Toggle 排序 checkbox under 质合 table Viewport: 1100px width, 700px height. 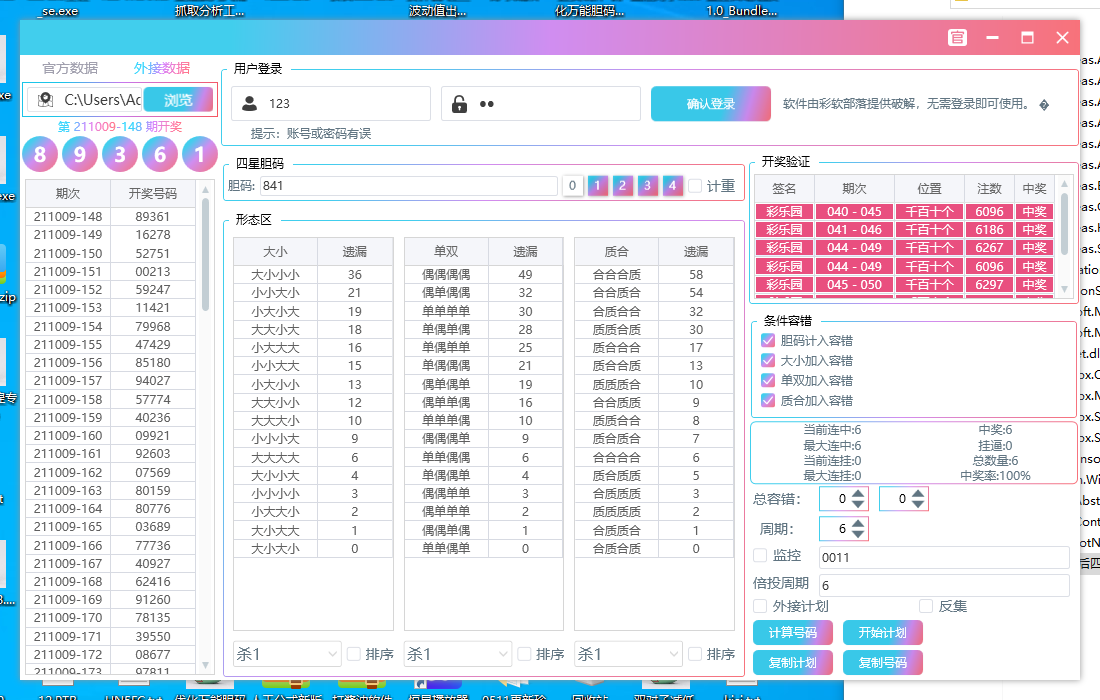pyautogui.click(x=695, y=654)
